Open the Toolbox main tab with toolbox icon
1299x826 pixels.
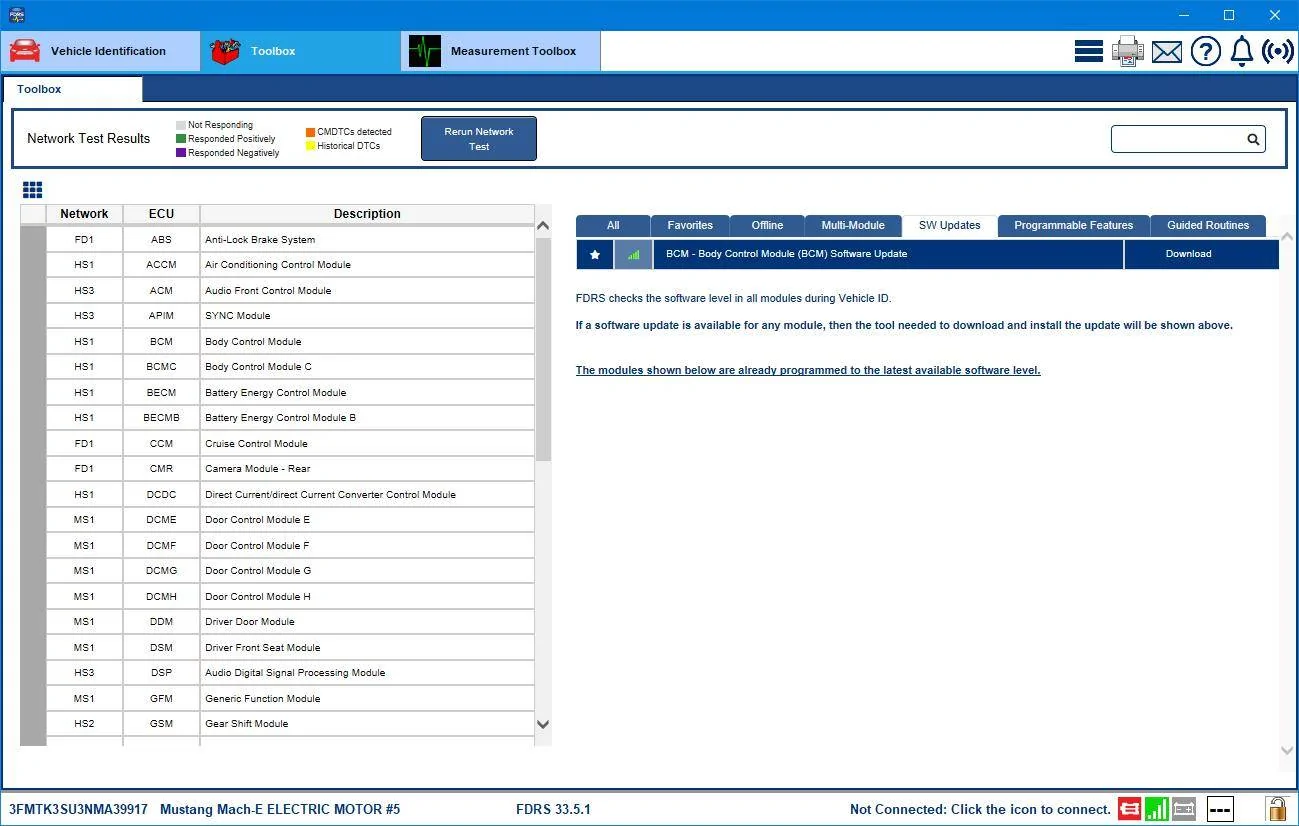pyautogui.click(x=300, y=51)
